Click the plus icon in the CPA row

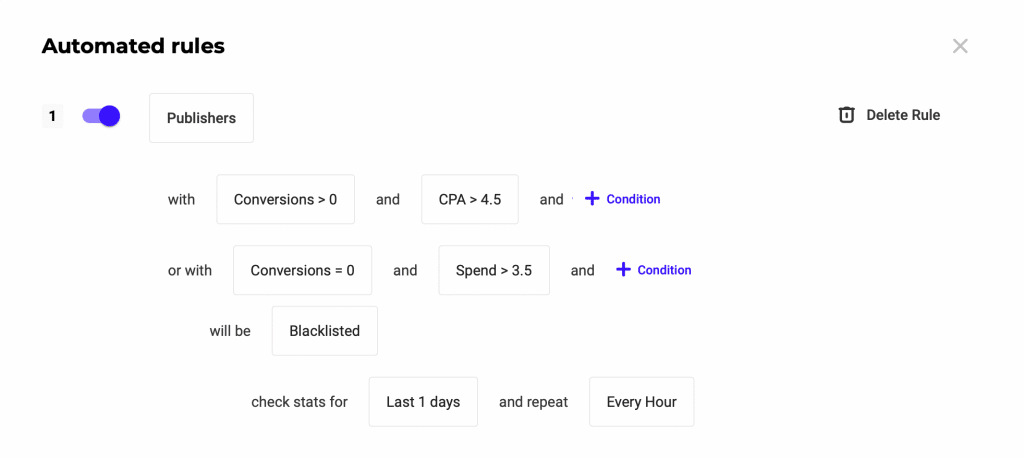pyautogui.click(x=592, y=199)
